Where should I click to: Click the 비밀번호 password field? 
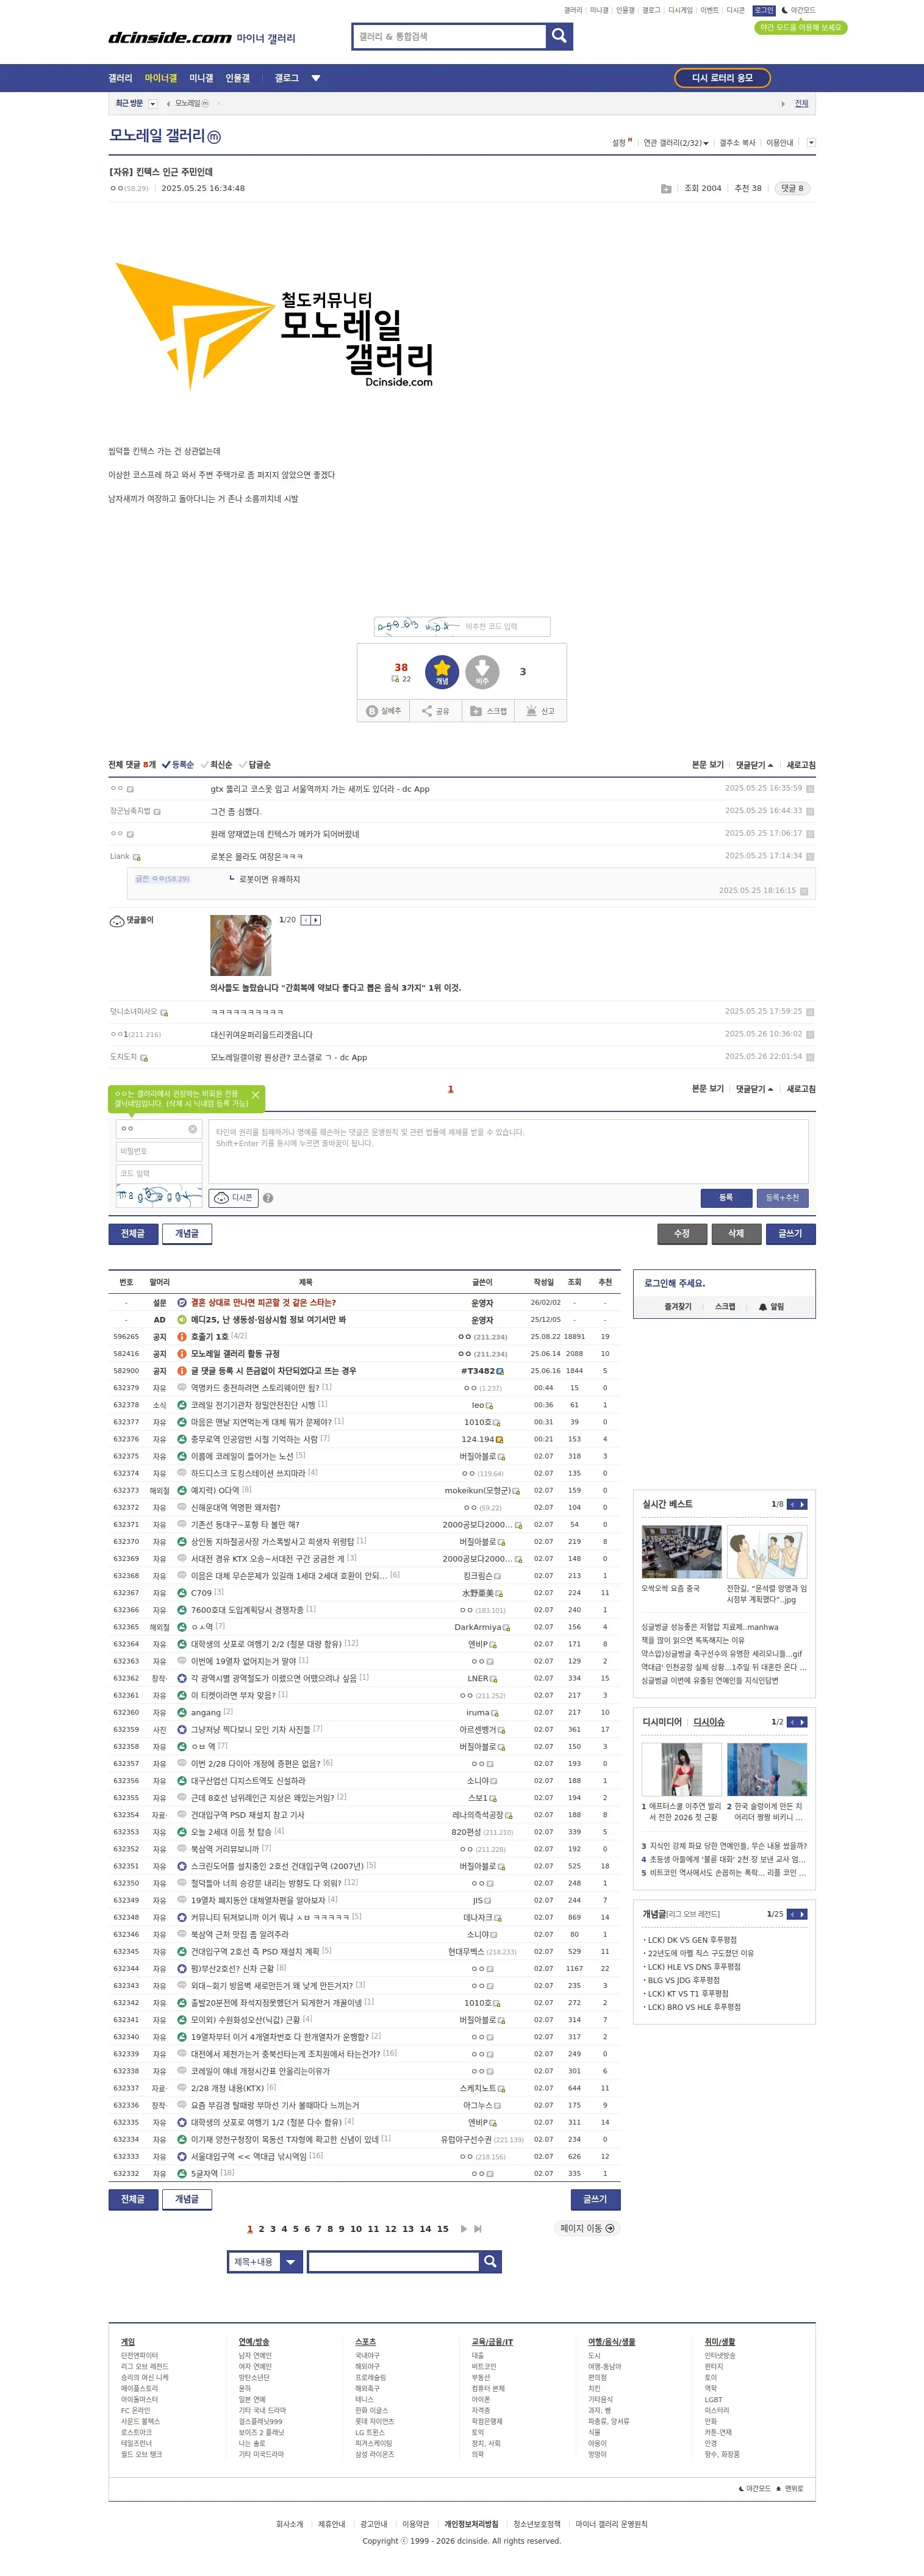click(x=160, y=1151)
